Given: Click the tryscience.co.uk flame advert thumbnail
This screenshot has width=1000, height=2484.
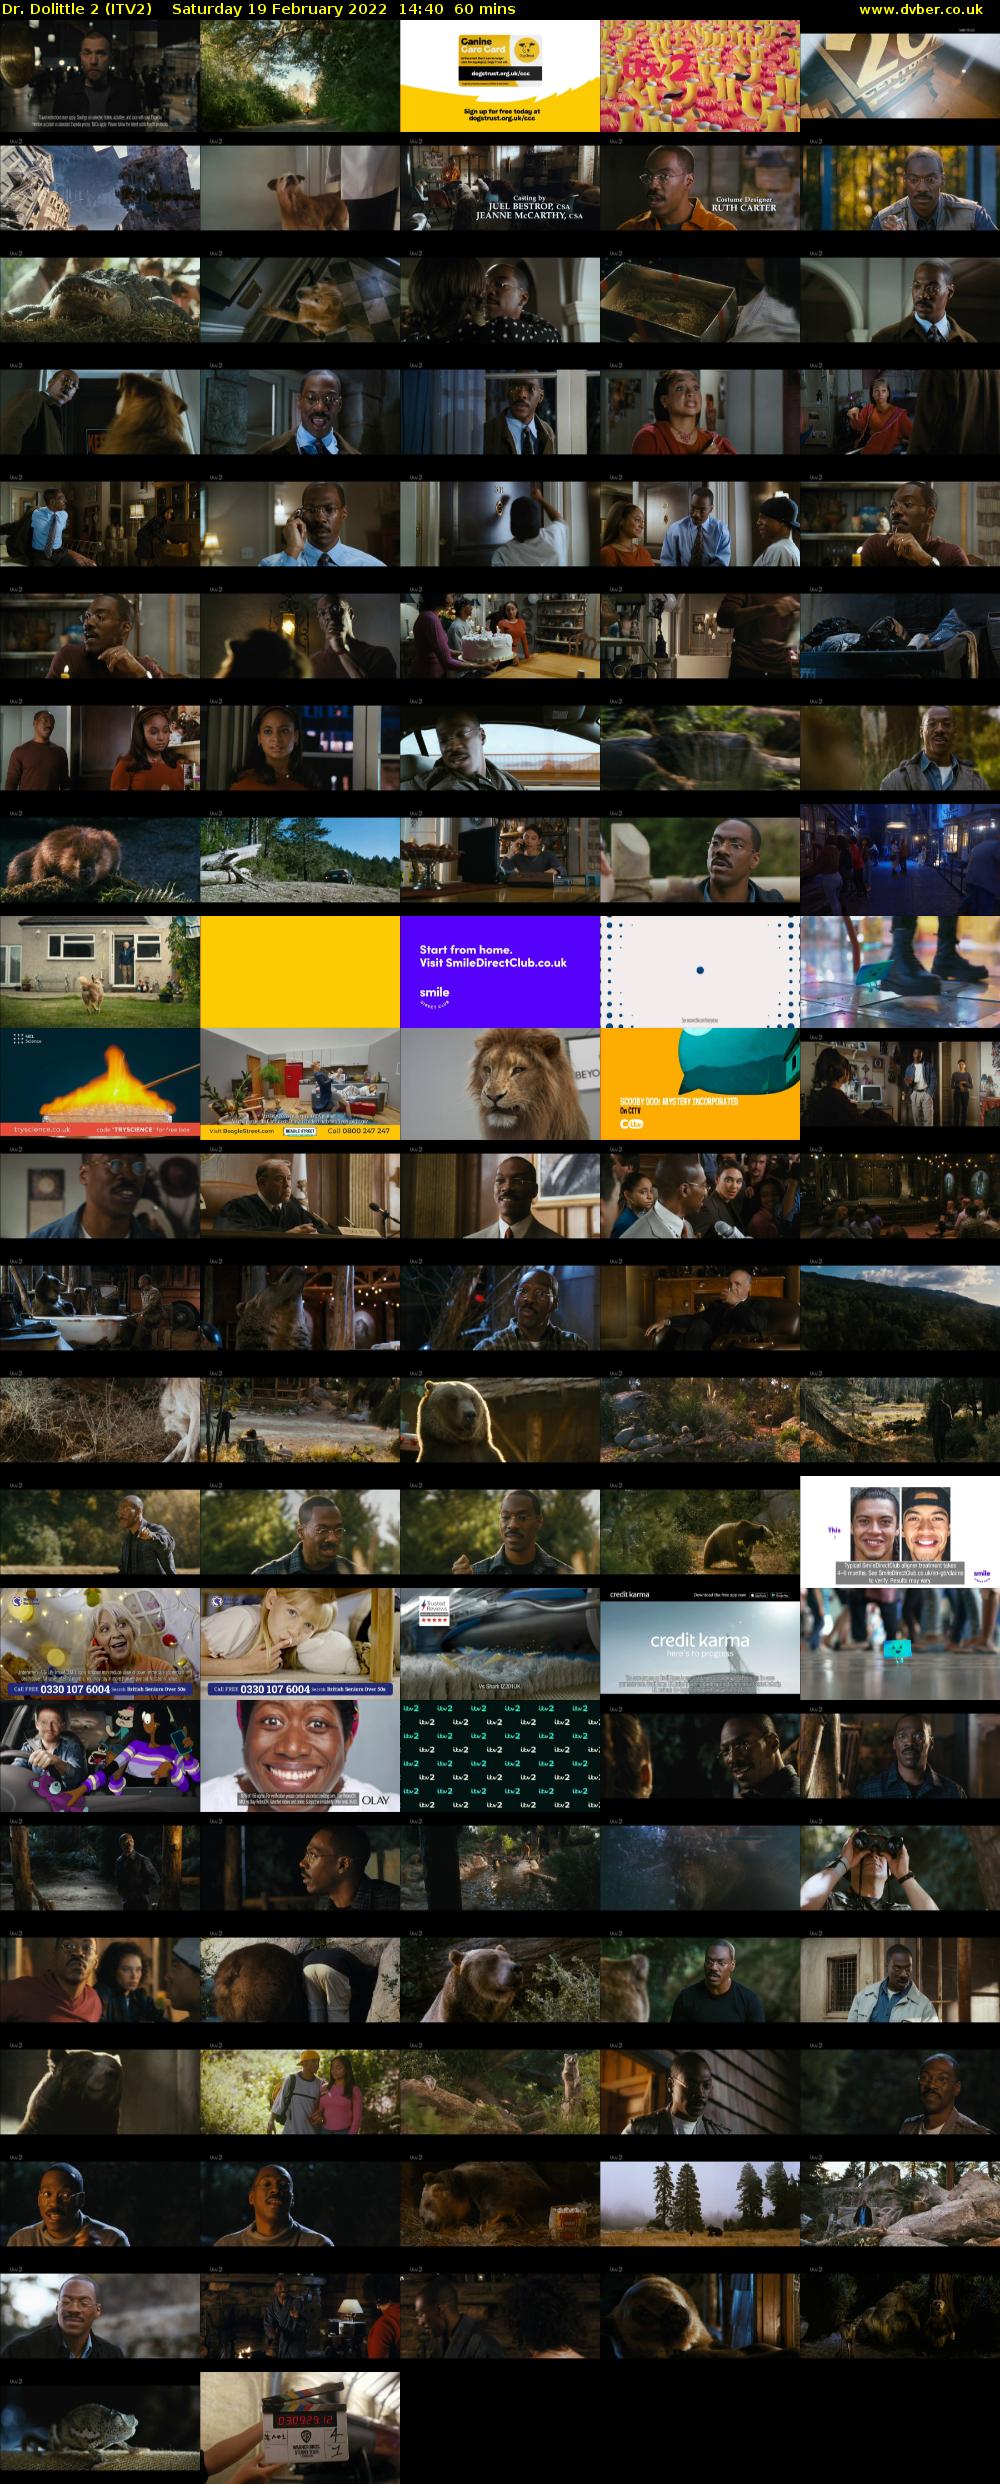Looking at the screenshot, I should (x=100, y=1084).
